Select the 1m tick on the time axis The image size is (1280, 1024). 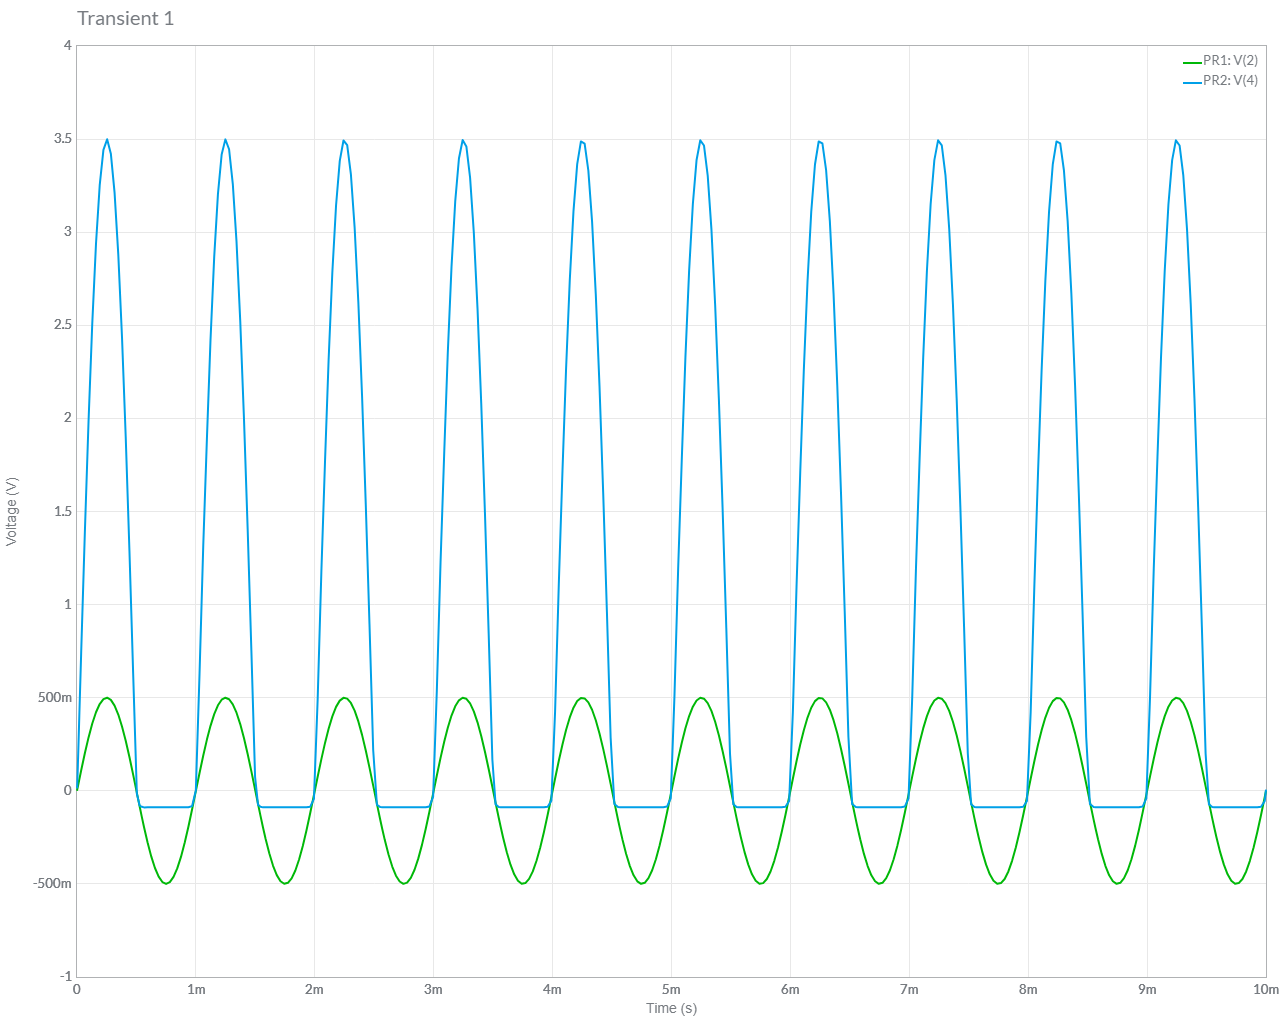[x=196, y=990]
